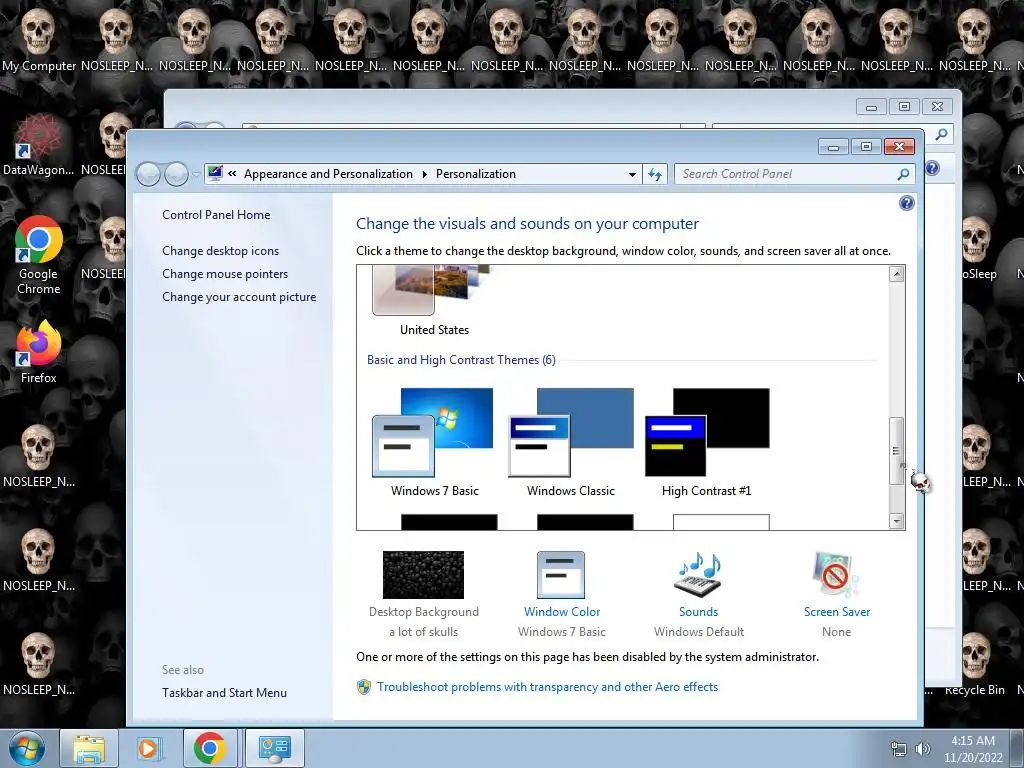
Task: Open the address bar history dropdown arrow
Action: pyautogui.click(x=632, y=174)
